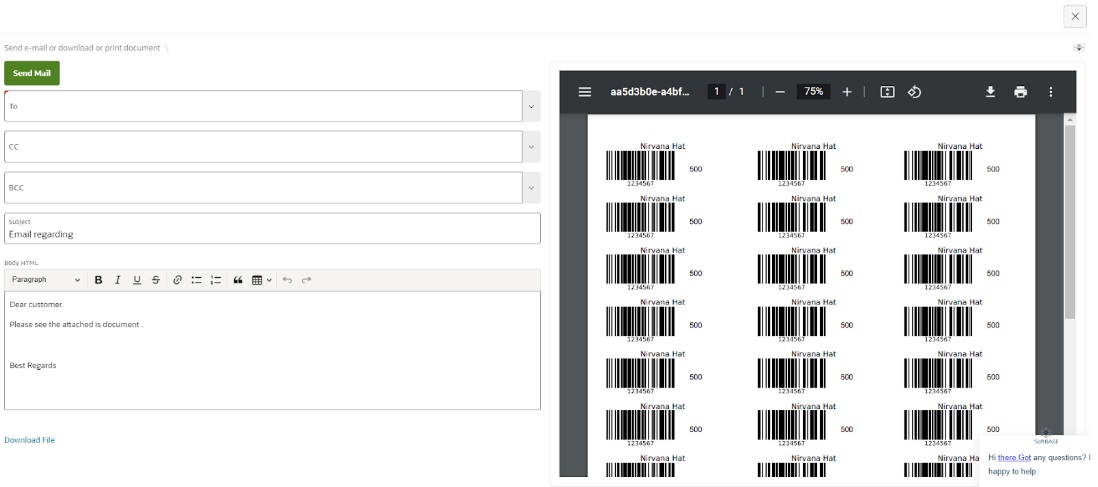
Task: Click into the CC input field
Action: [263, 147]
